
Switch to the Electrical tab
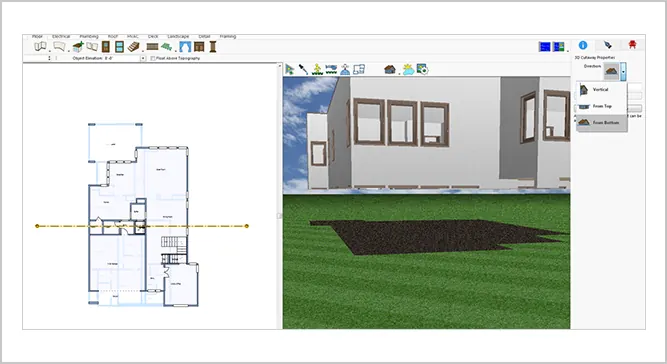tap(61, 37)
